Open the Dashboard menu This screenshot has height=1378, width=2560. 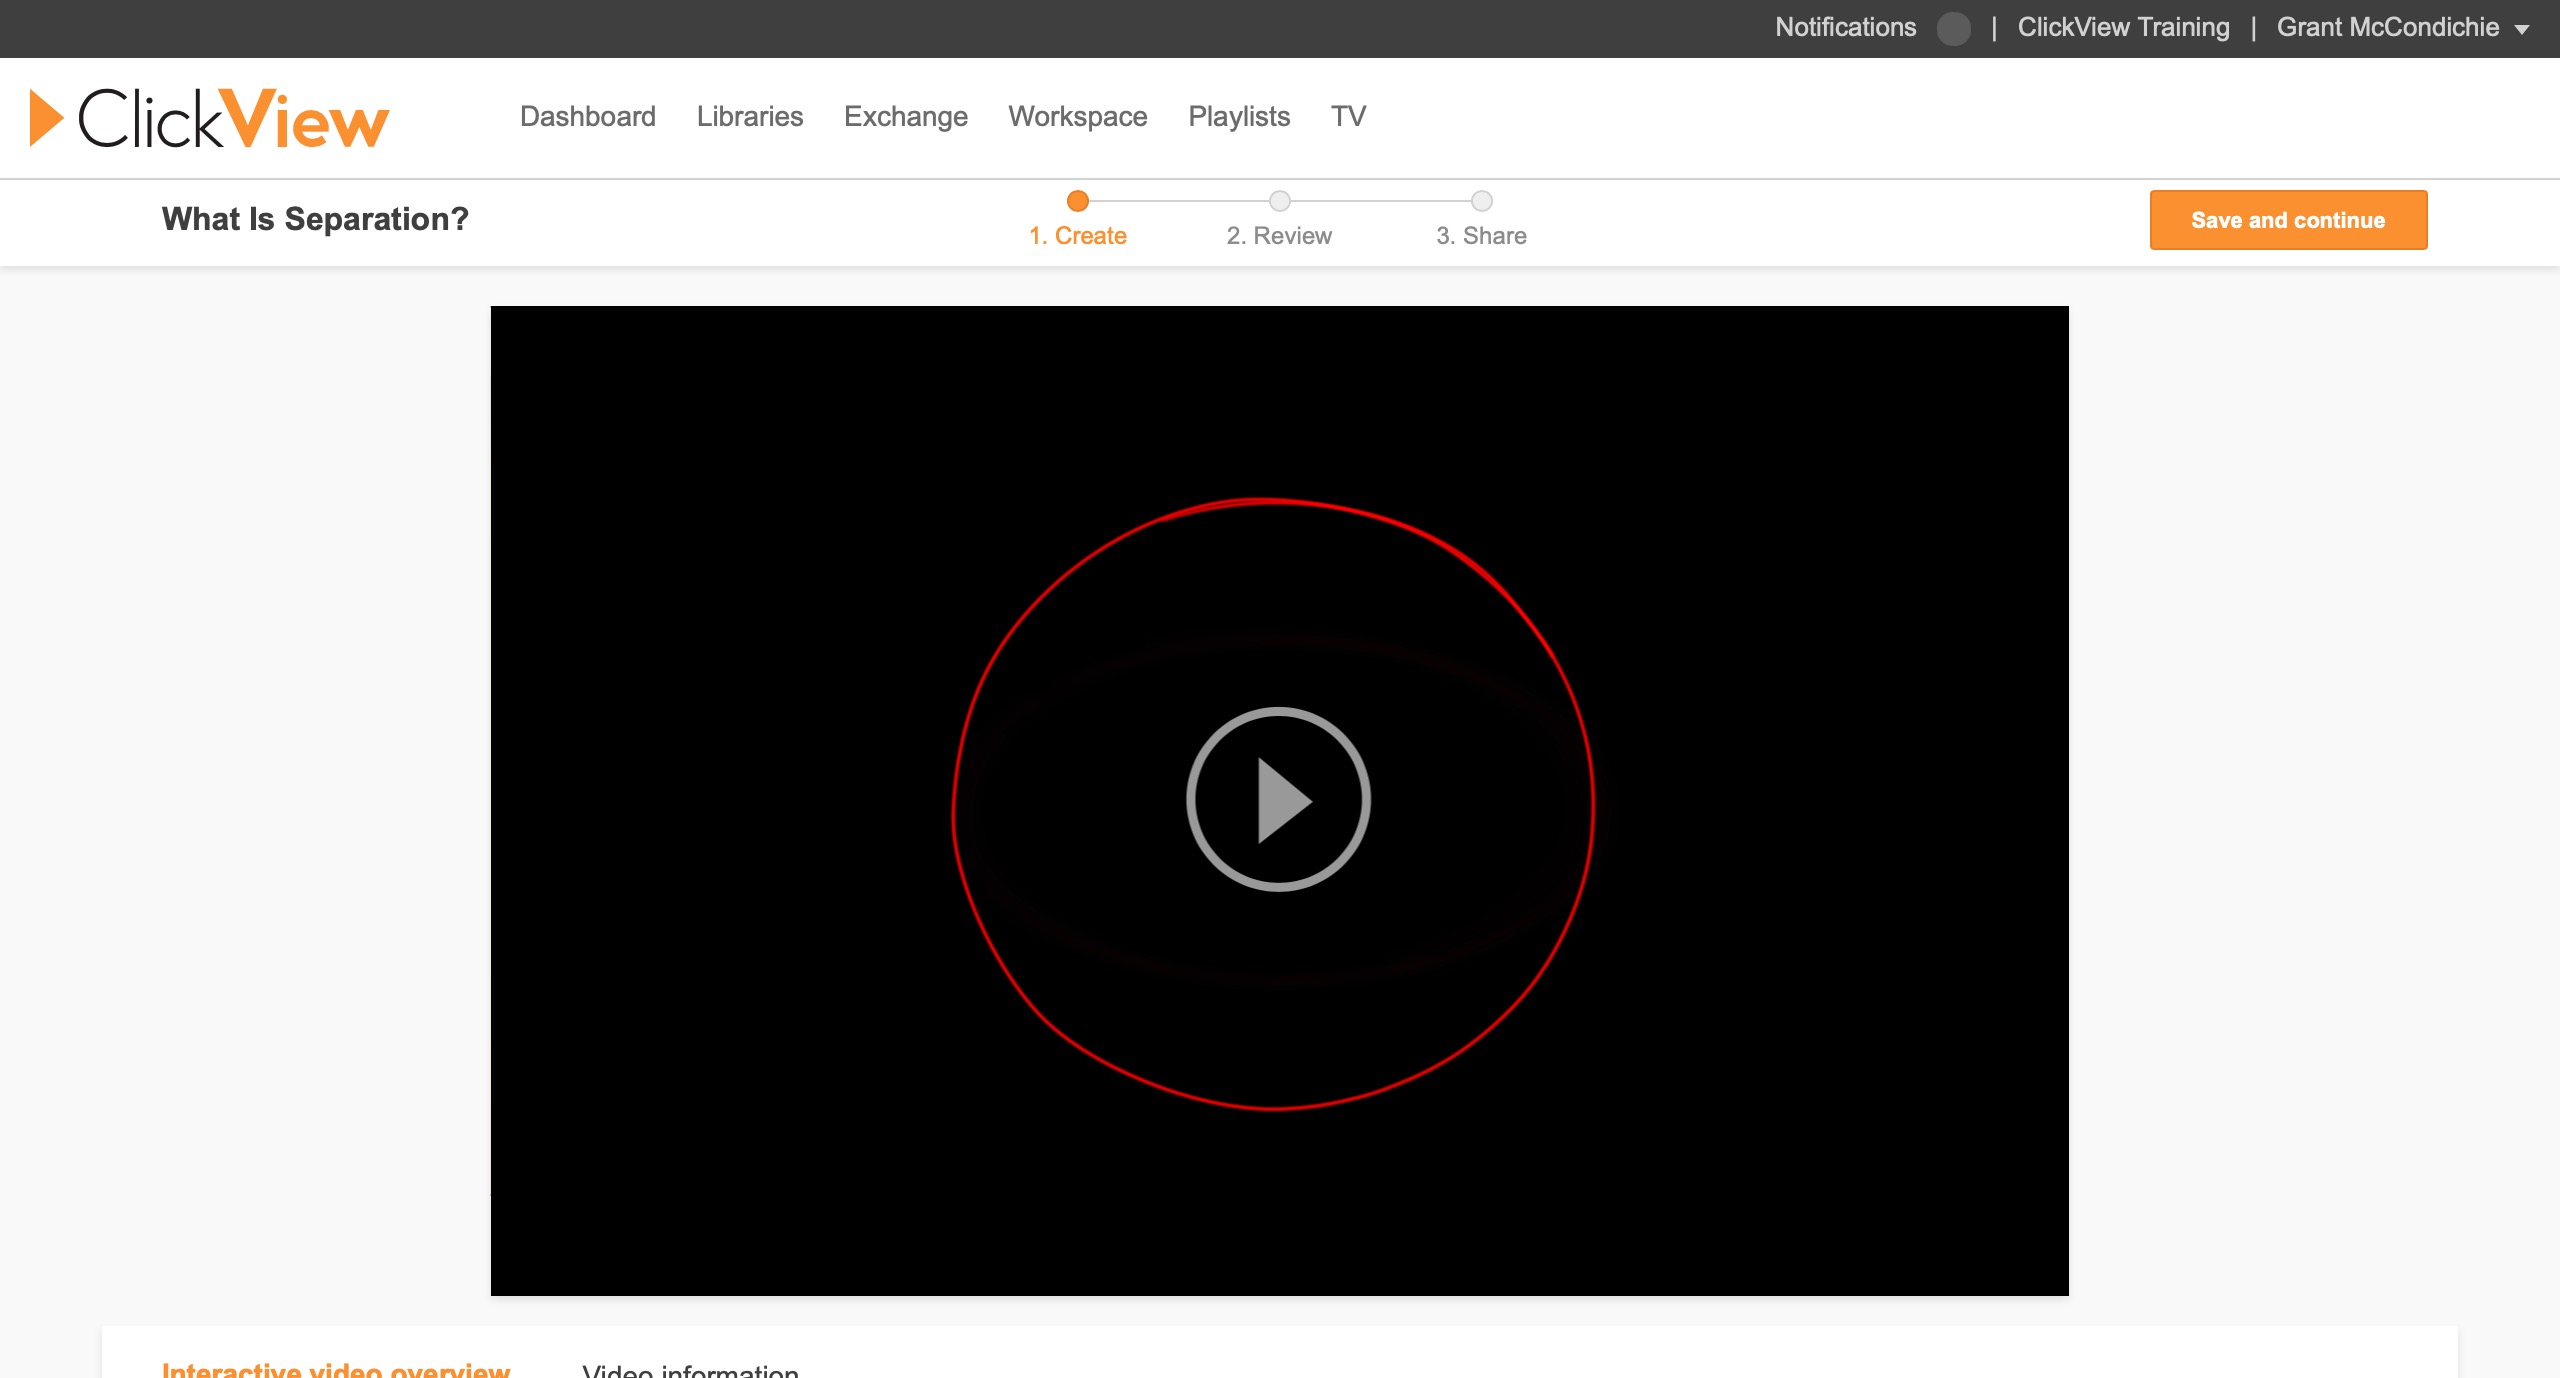click(x=587, y=117)
